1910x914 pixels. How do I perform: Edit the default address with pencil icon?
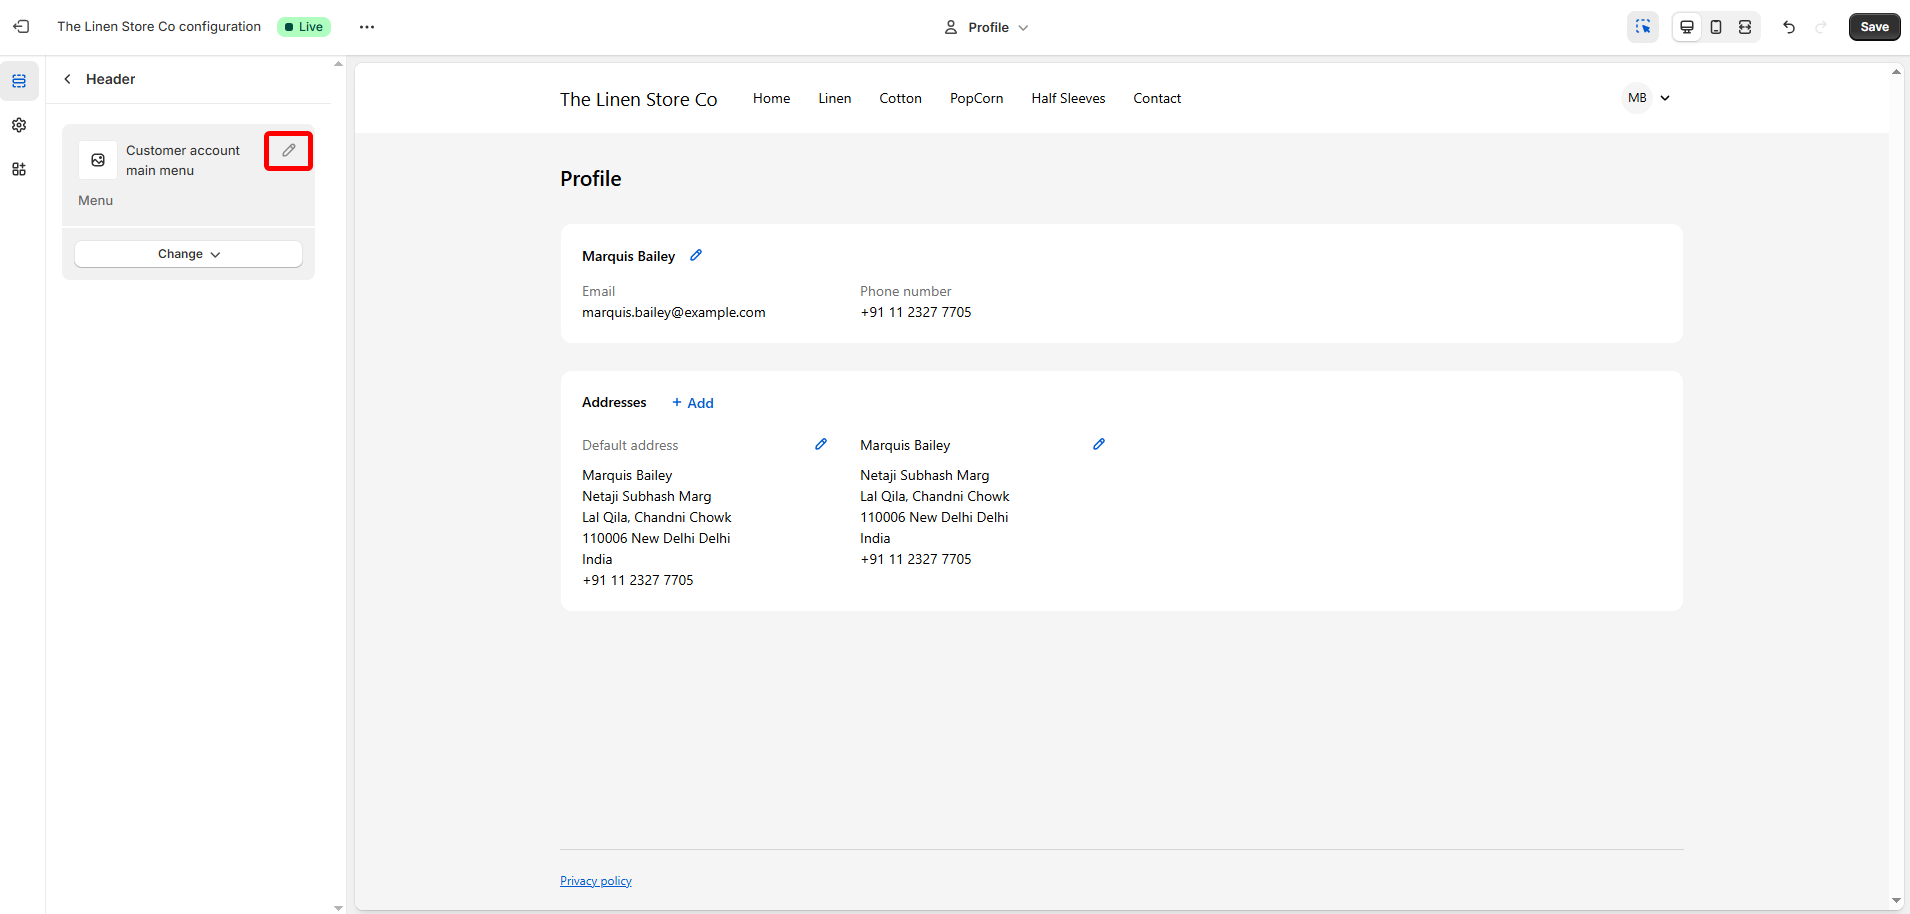(x=821, y=444)
